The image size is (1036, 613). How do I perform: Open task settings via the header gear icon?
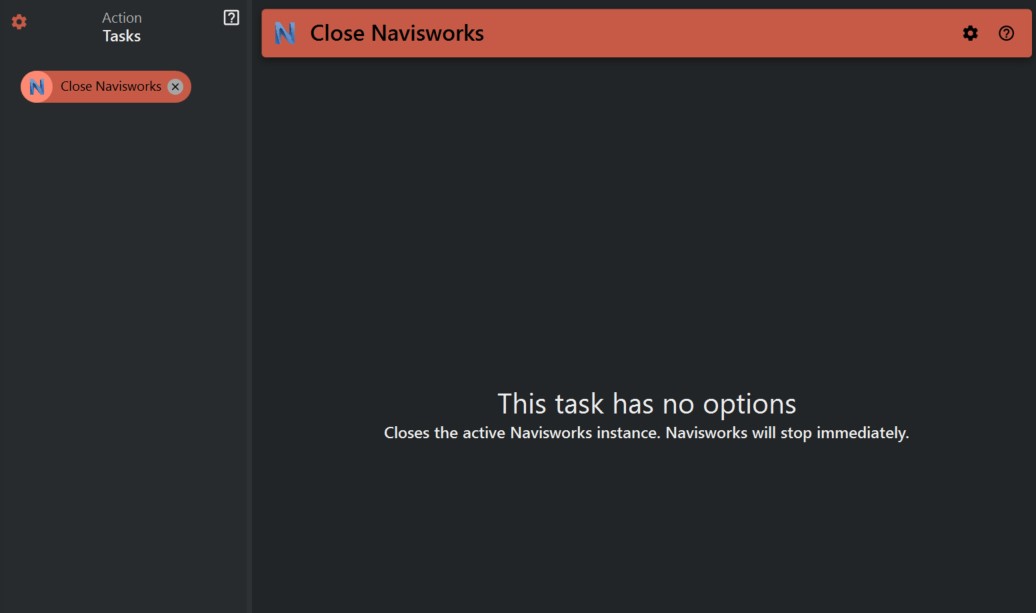(970, 33)
